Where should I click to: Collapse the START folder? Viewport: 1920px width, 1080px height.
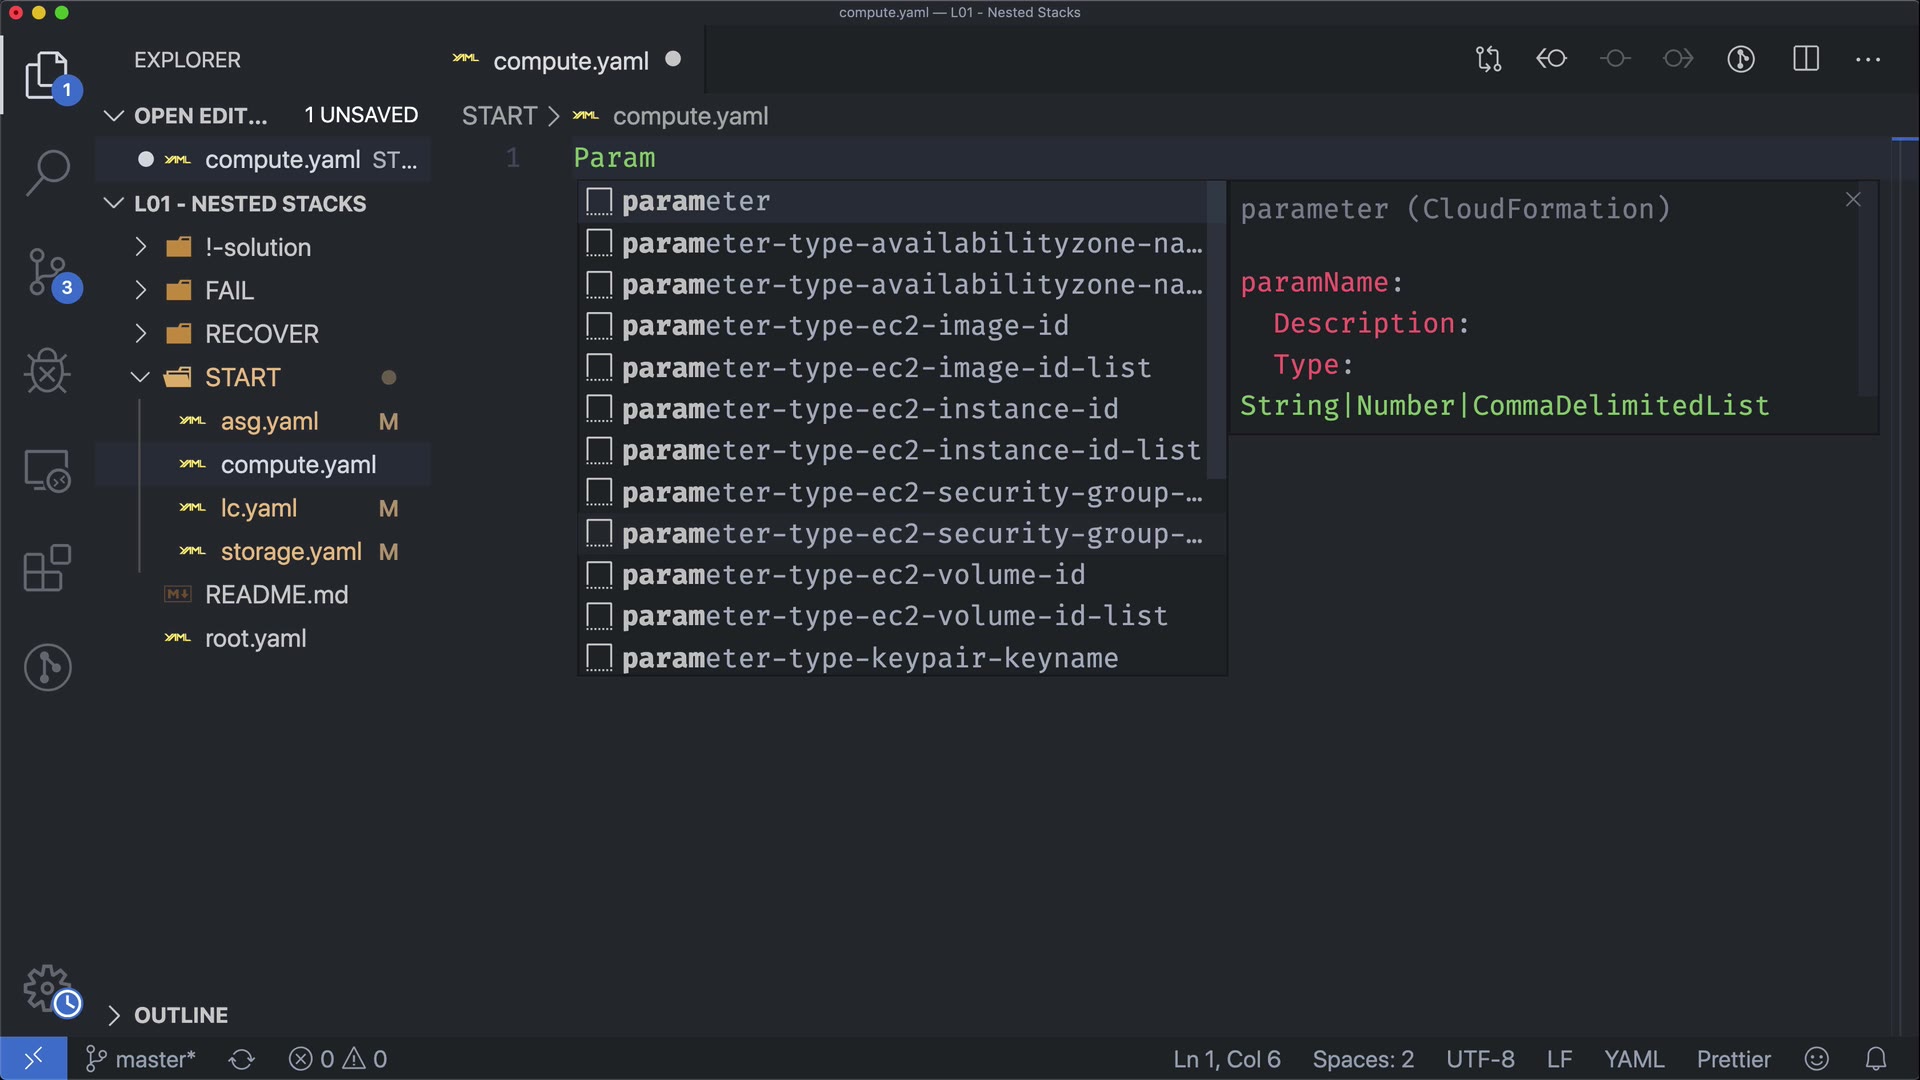242,377
